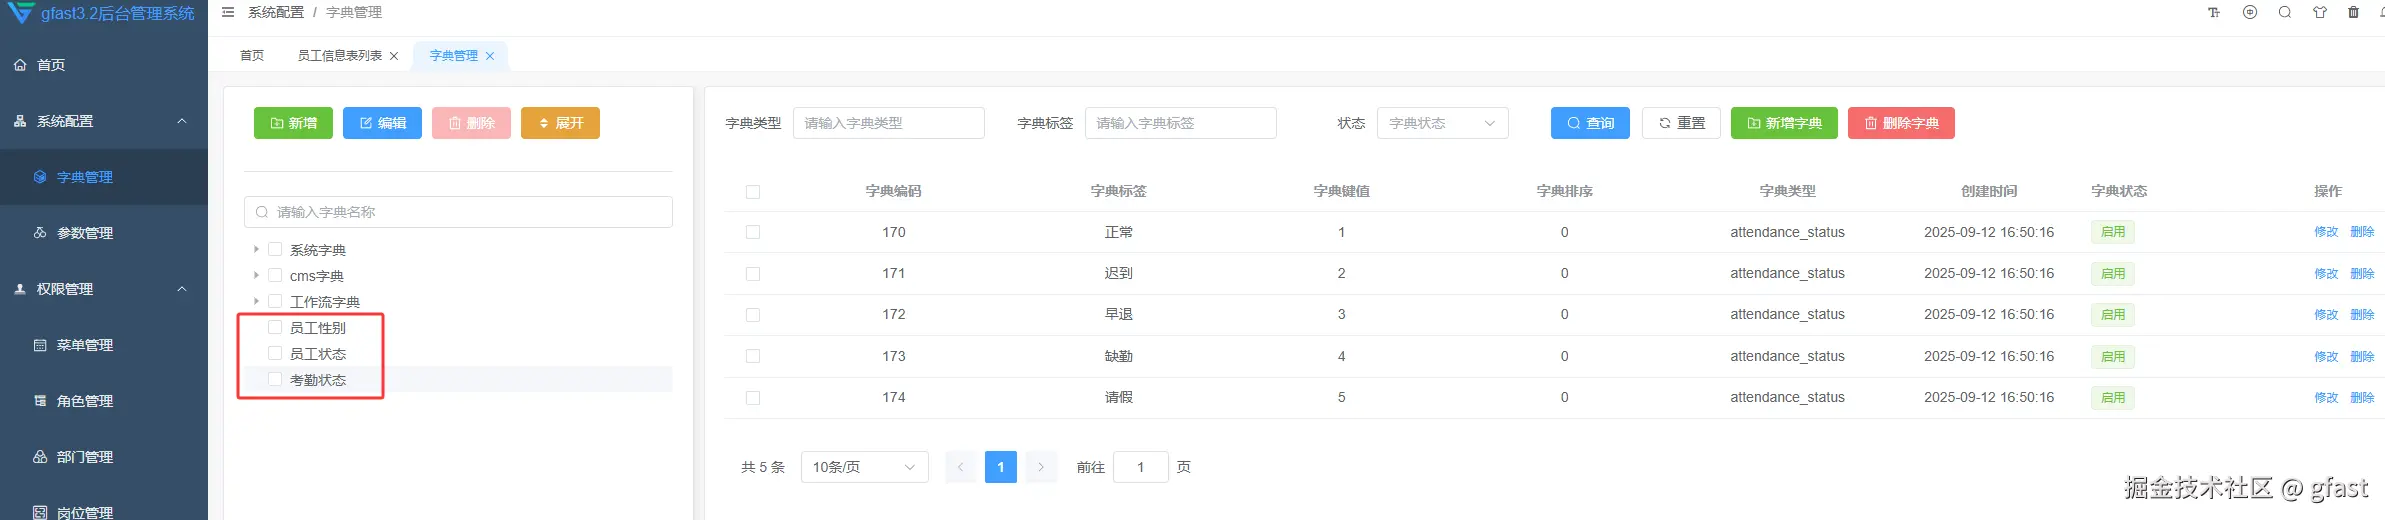Click 修改 for the 早退 row

point(2326,315)
